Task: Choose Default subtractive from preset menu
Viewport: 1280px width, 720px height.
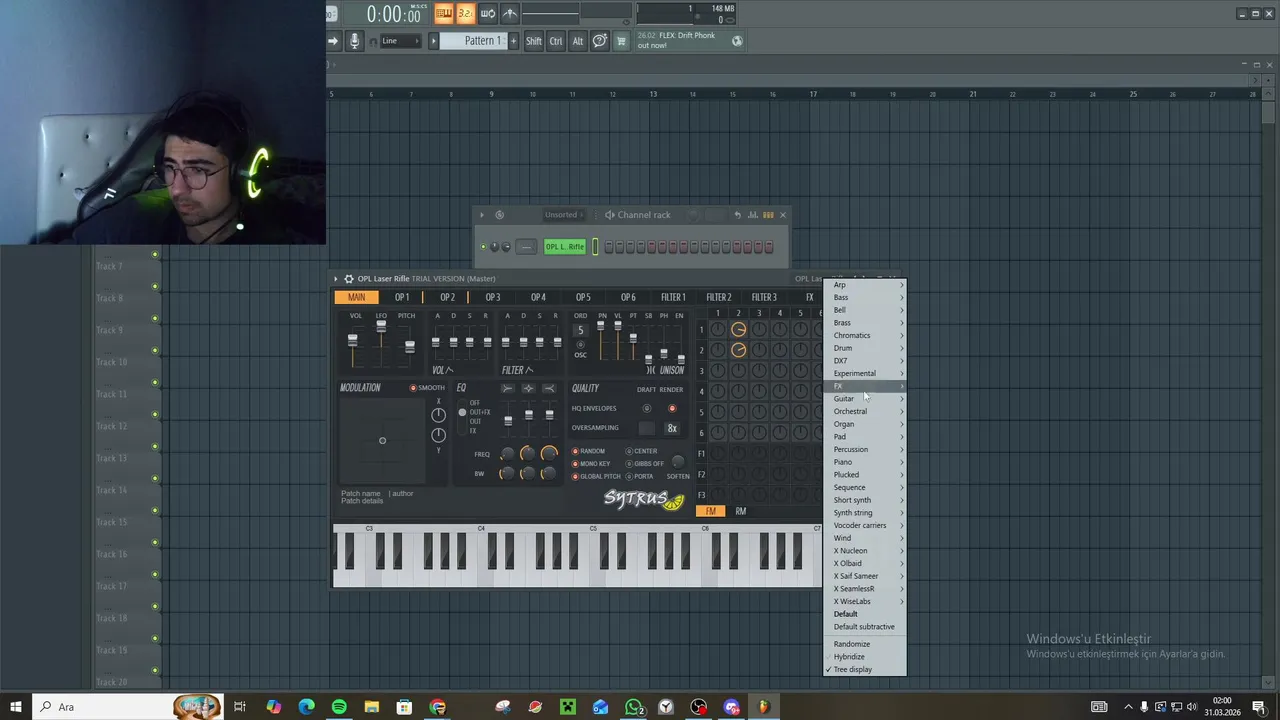Action: click(x=865, y=627)
